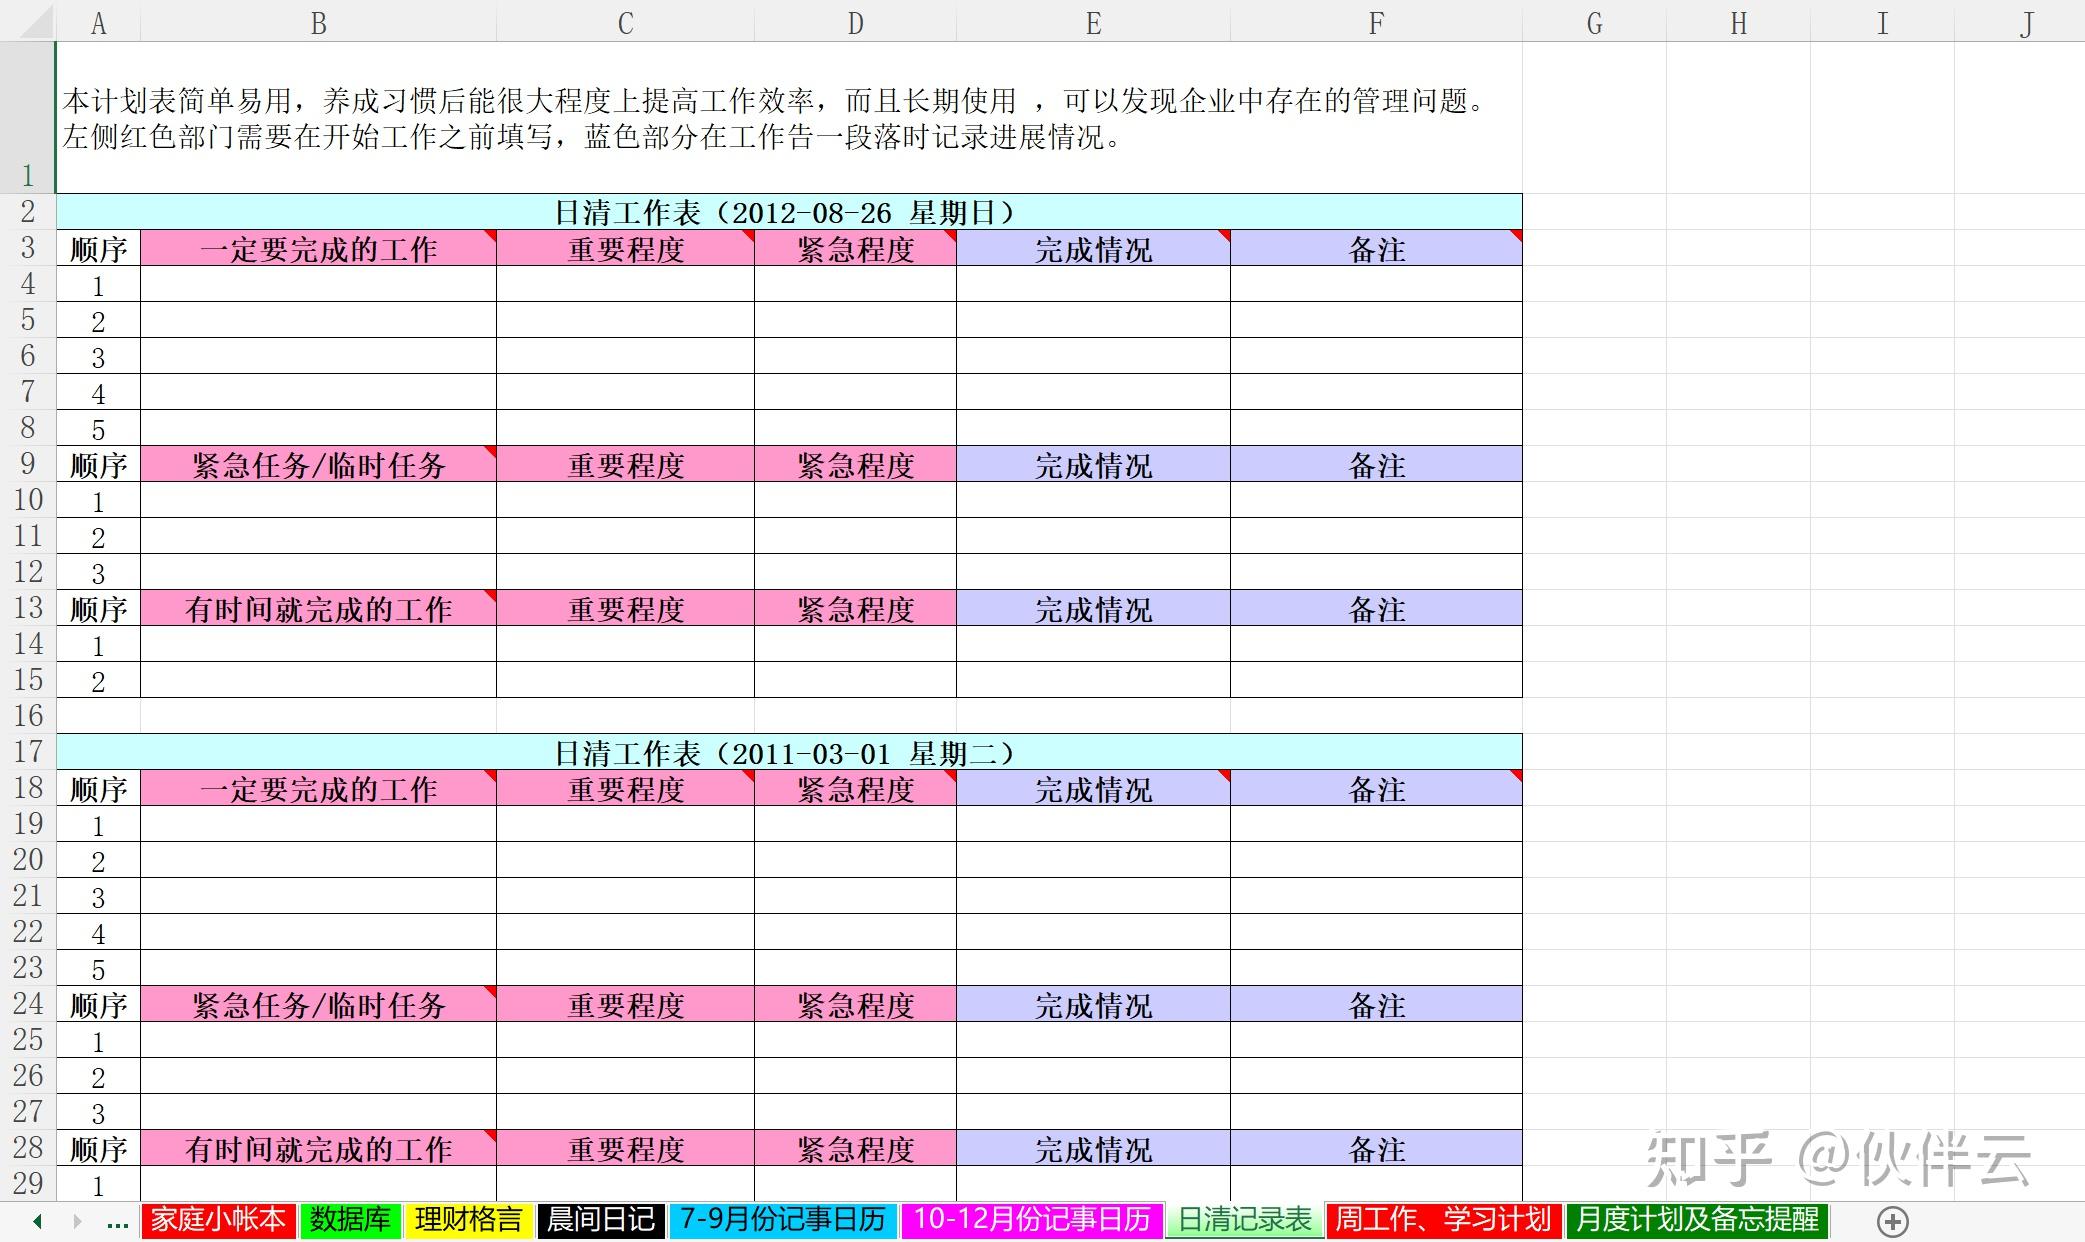Select the 周工作、学习计划 sheet tab
Viewport: 2085px width, 1242px height.
[1442, 1220]
